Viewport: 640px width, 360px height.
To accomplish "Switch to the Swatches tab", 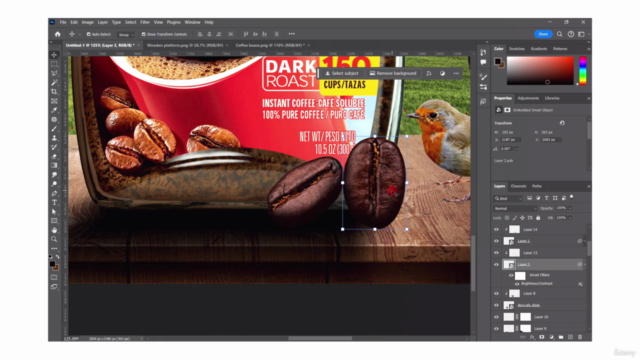I will 517,49.
